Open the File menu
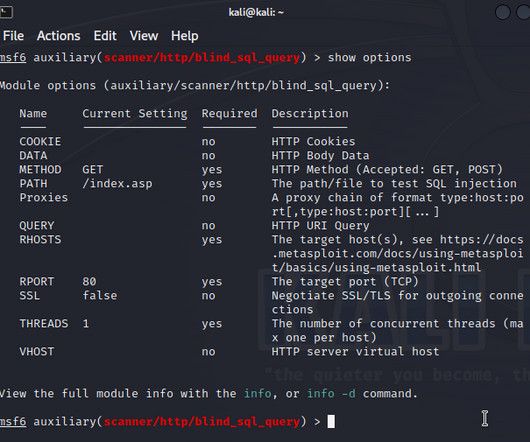530x442 pixels. 13,36
